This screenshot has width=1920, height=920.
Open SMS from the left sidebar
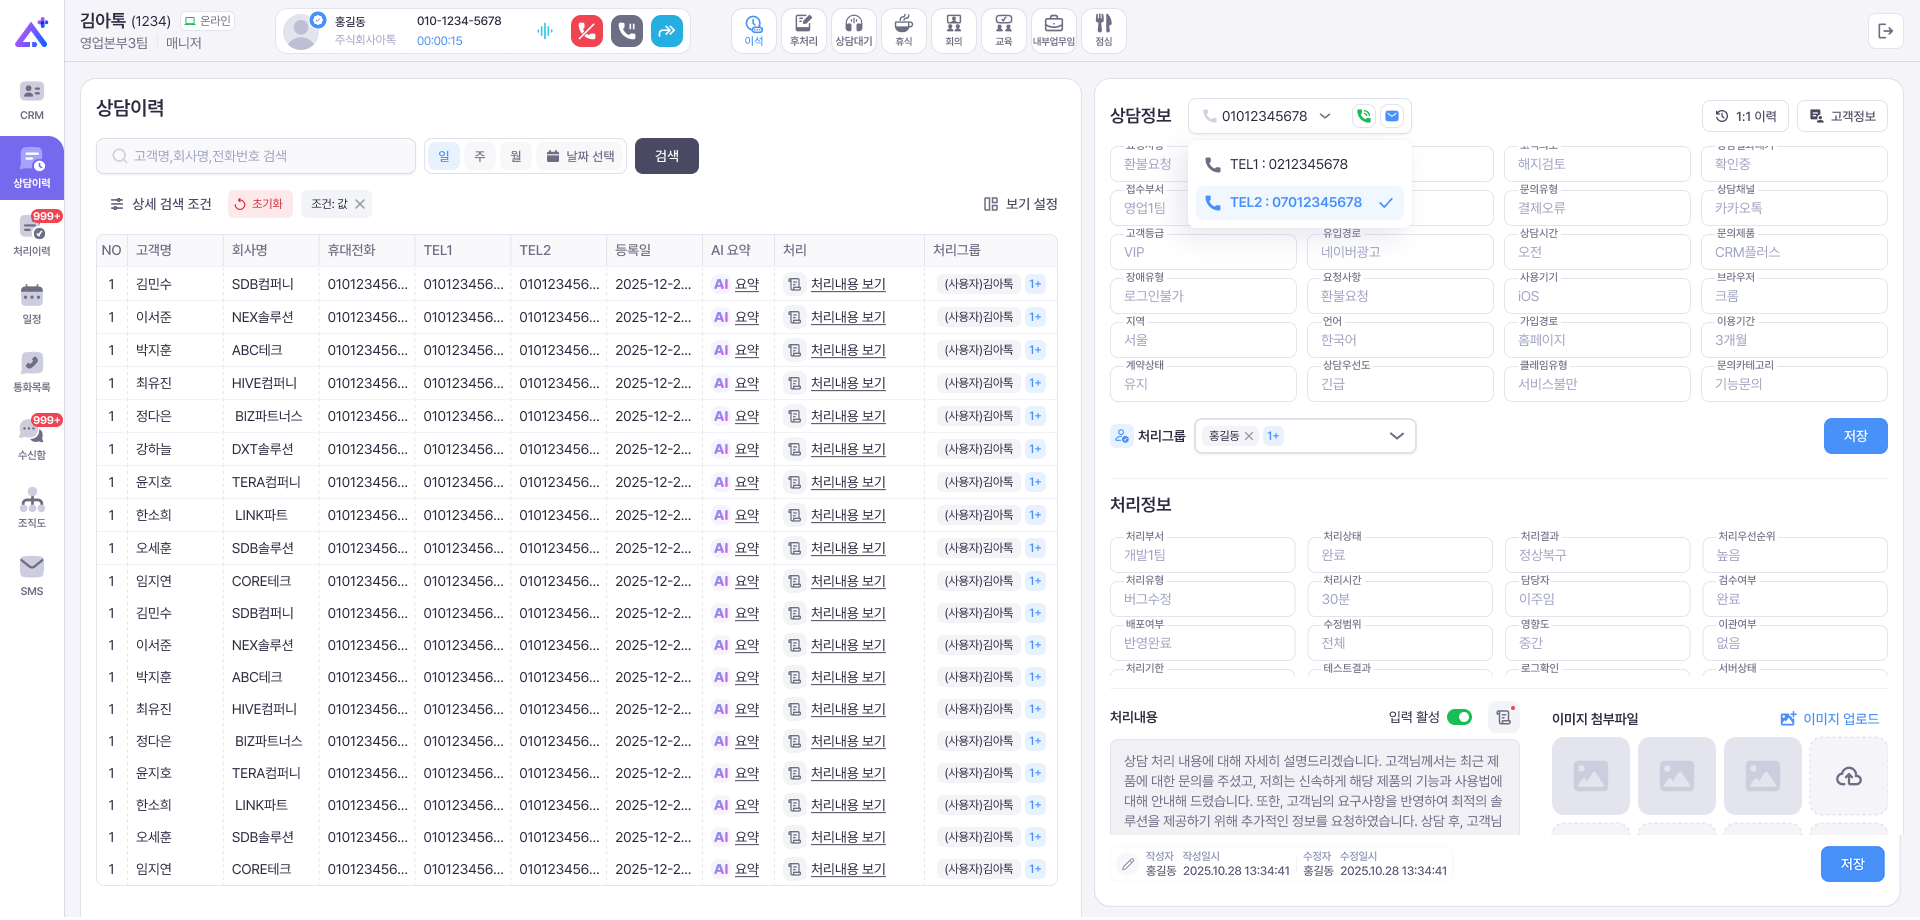click(x=32, y=575)
